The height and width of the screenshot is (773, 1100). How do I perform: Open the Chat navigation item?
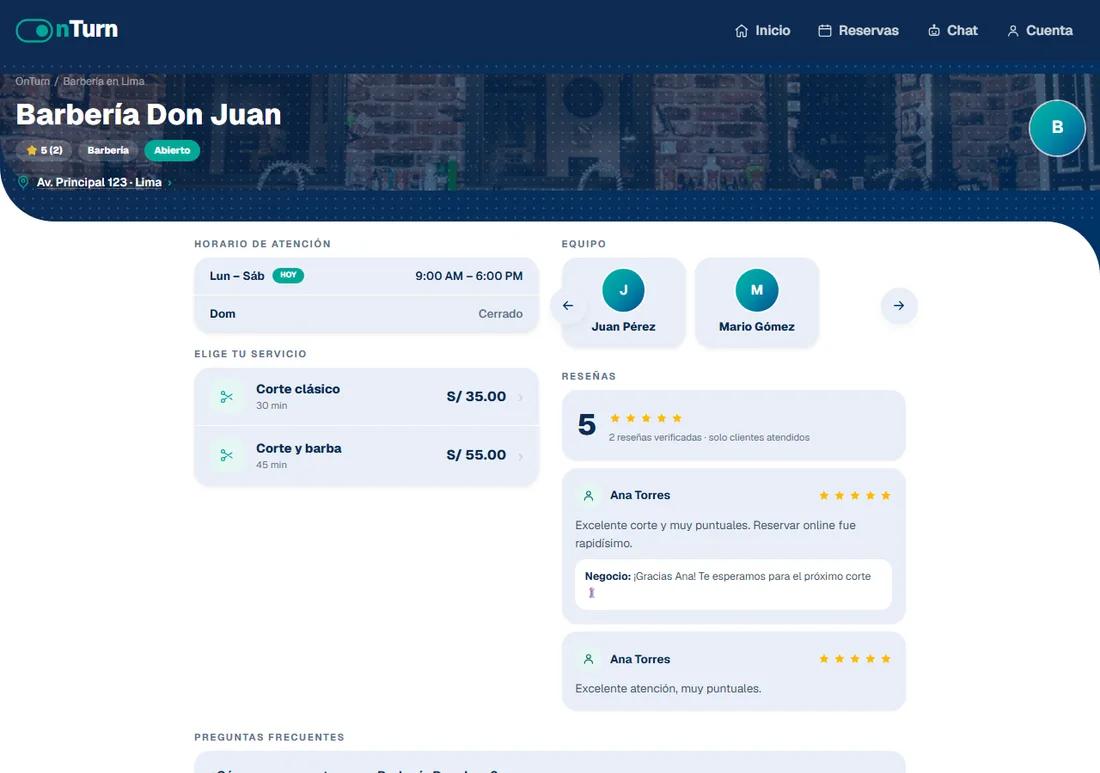tap(952, 31)
